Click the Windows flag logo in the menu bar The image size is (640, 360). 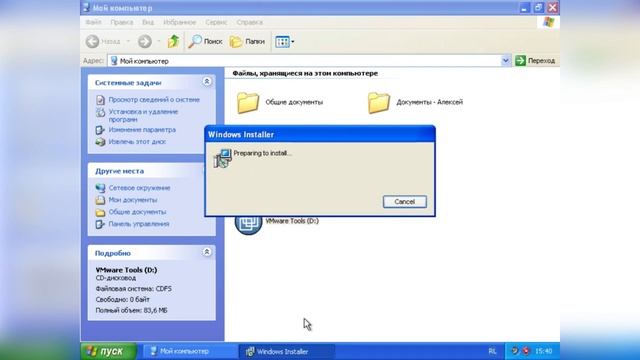(x=549, y=22)
